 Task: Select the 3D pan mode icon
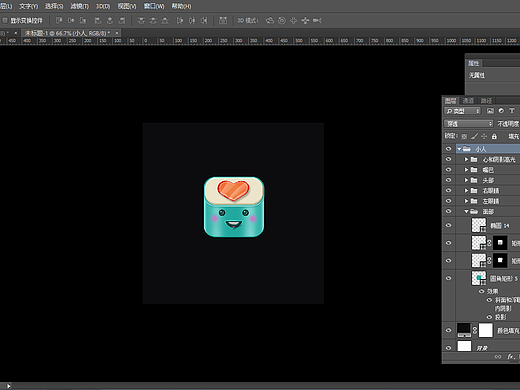(293, 21)
